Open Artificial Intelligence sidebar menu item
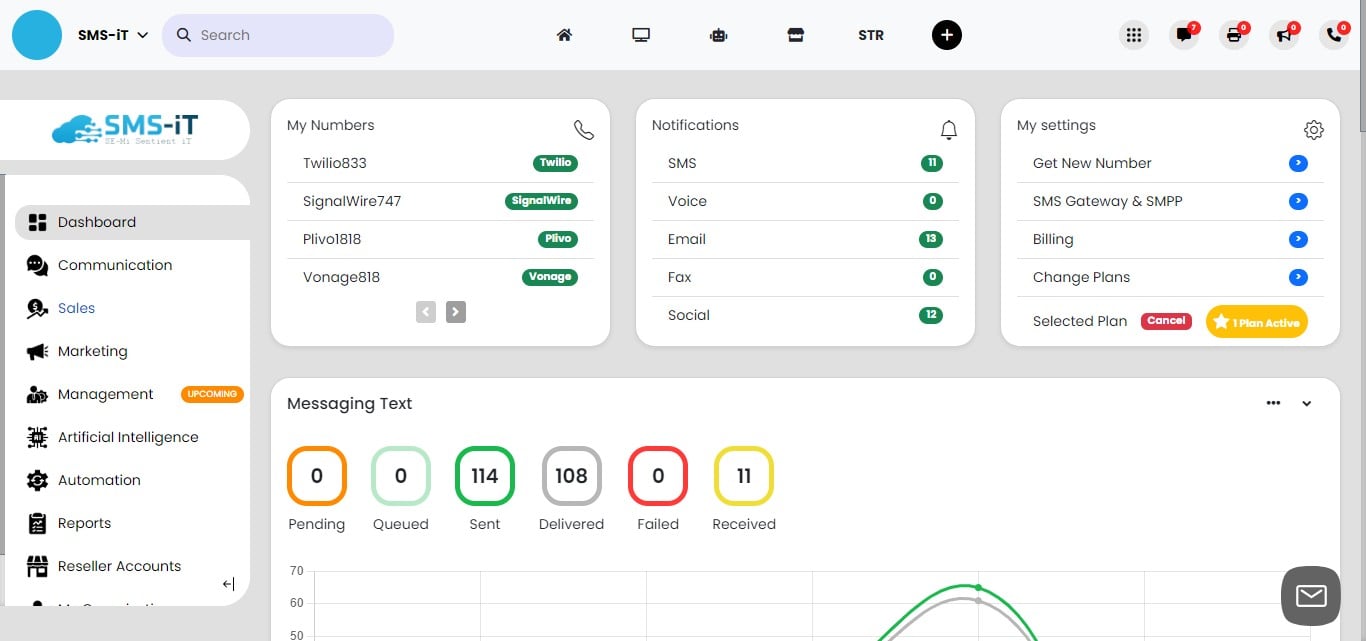 128,437
